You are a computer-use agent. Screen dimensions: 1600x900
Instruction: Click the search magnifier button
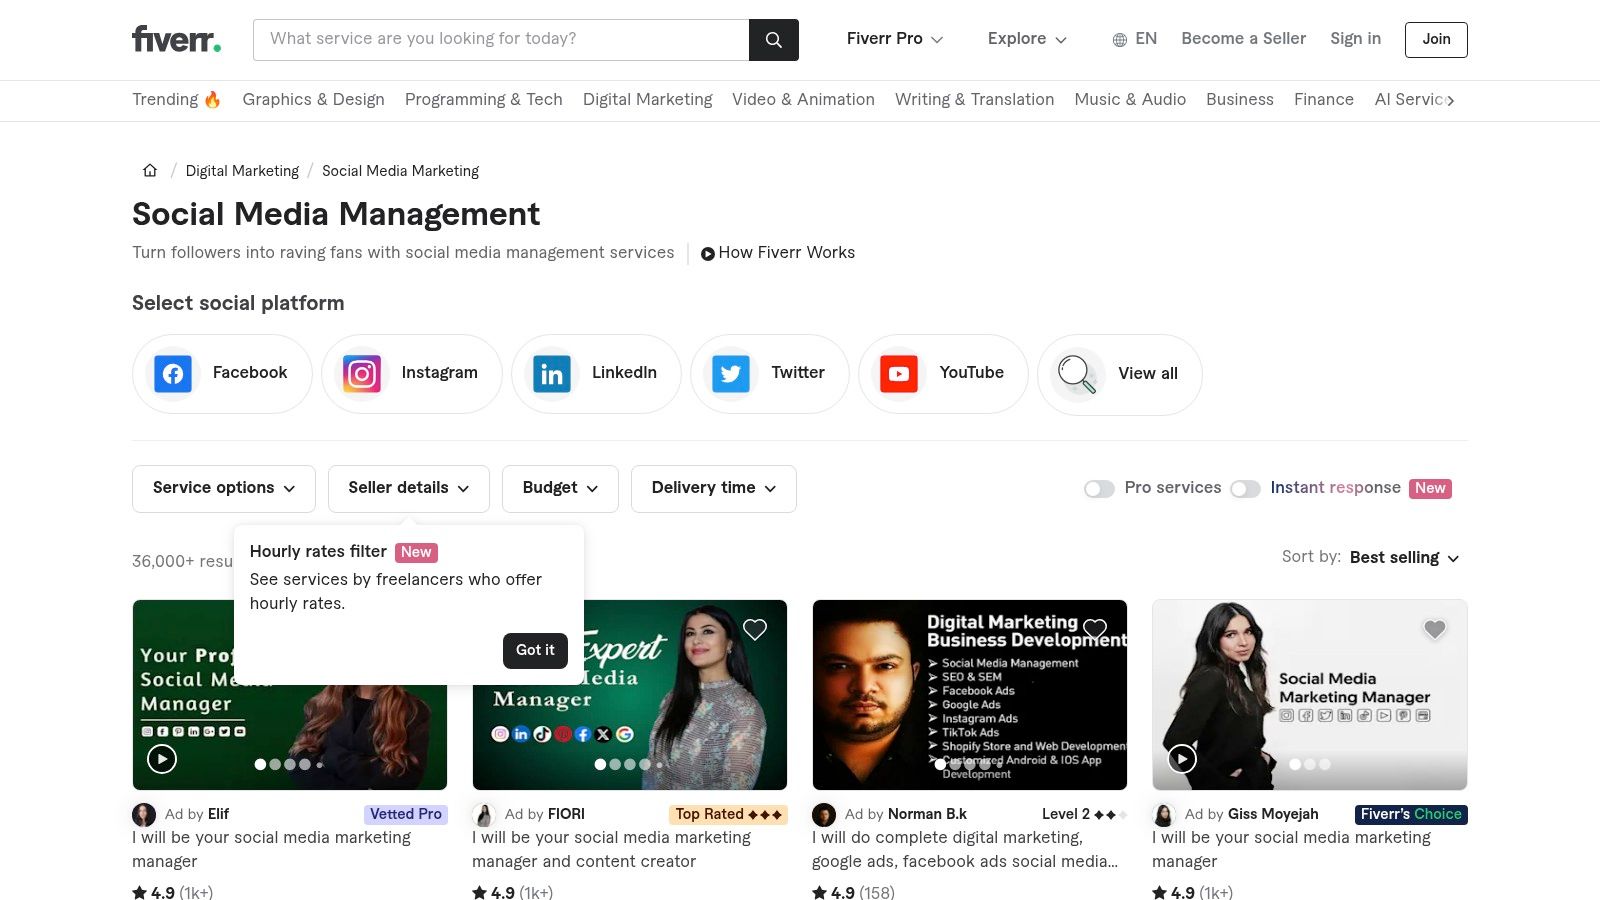click(x=773, y=39)
